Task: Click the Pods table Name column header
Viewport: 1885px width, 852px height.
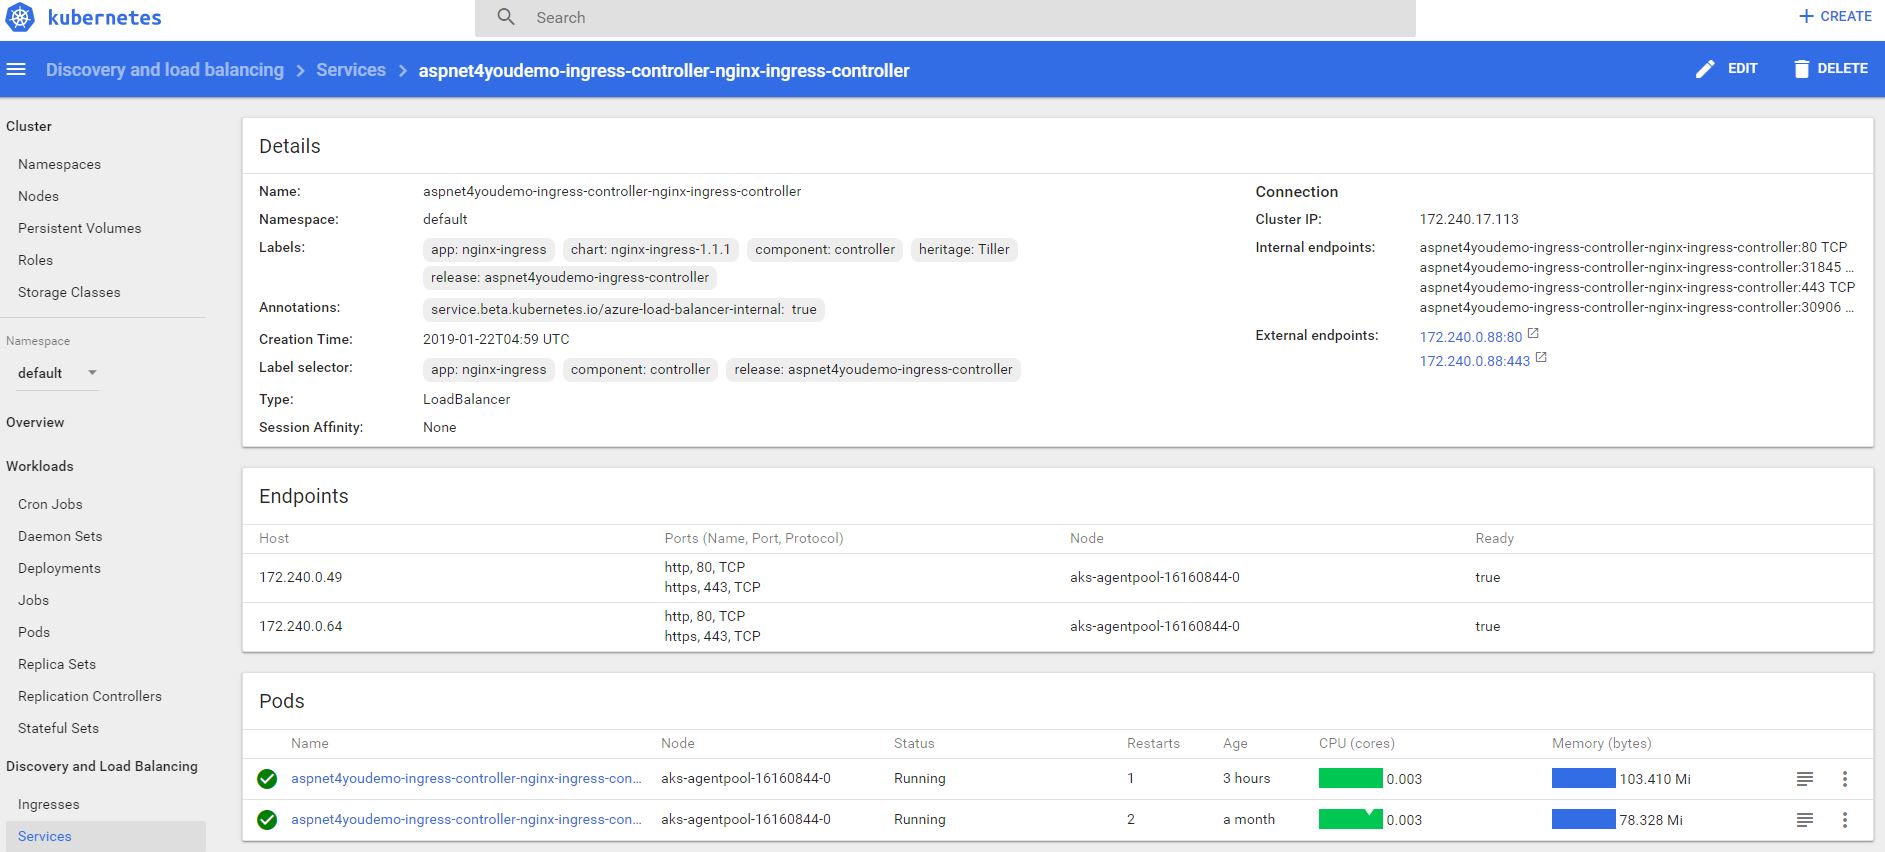Action: 310,743
